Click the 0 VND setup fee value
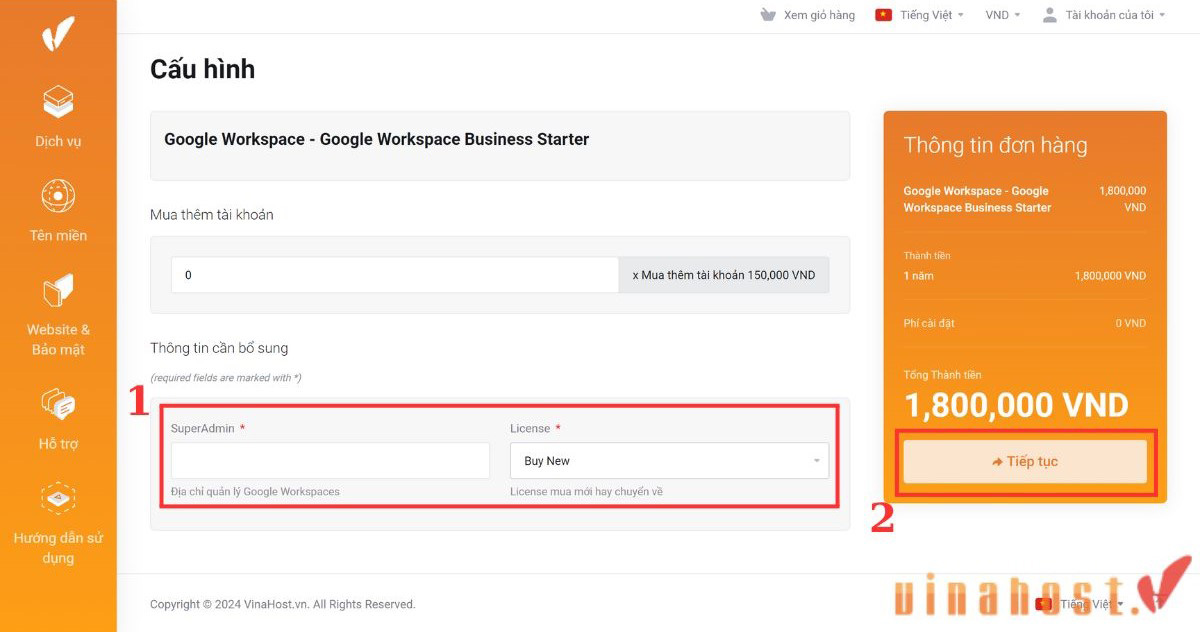1200x632 pixels. coord(1131,324)
